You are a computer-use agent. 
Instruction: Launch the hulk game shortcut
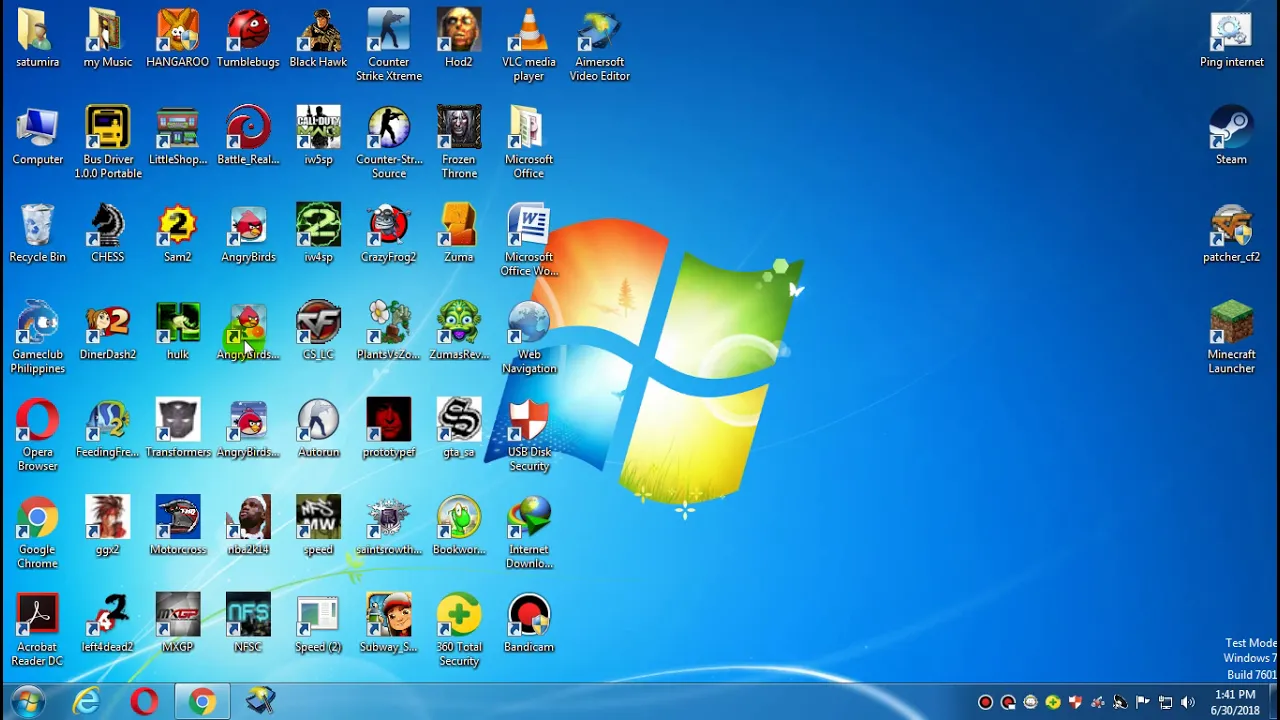177,331
